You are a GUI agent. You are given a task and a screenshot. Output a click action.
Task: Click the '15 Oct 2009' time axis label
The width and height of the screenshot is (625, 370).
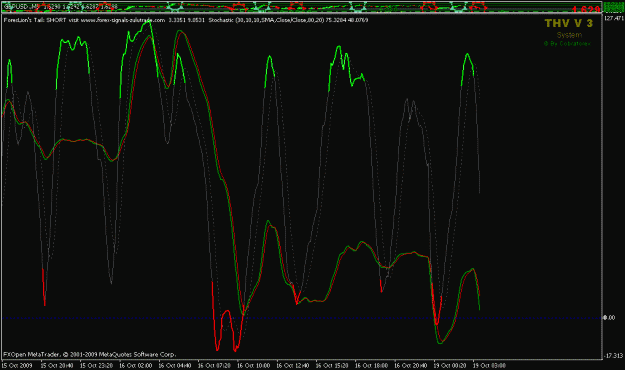17,365
